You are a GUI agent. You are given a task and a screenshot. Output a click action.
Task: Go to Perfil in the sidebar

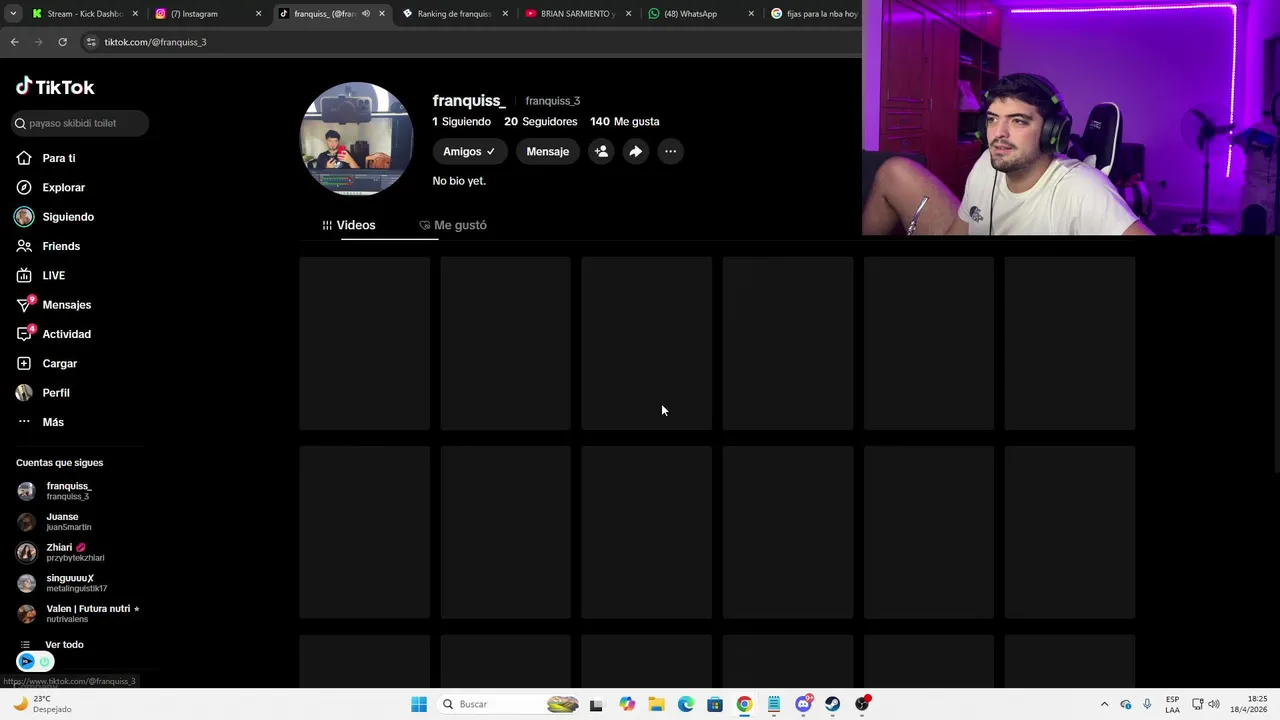[x=43, y=393]
